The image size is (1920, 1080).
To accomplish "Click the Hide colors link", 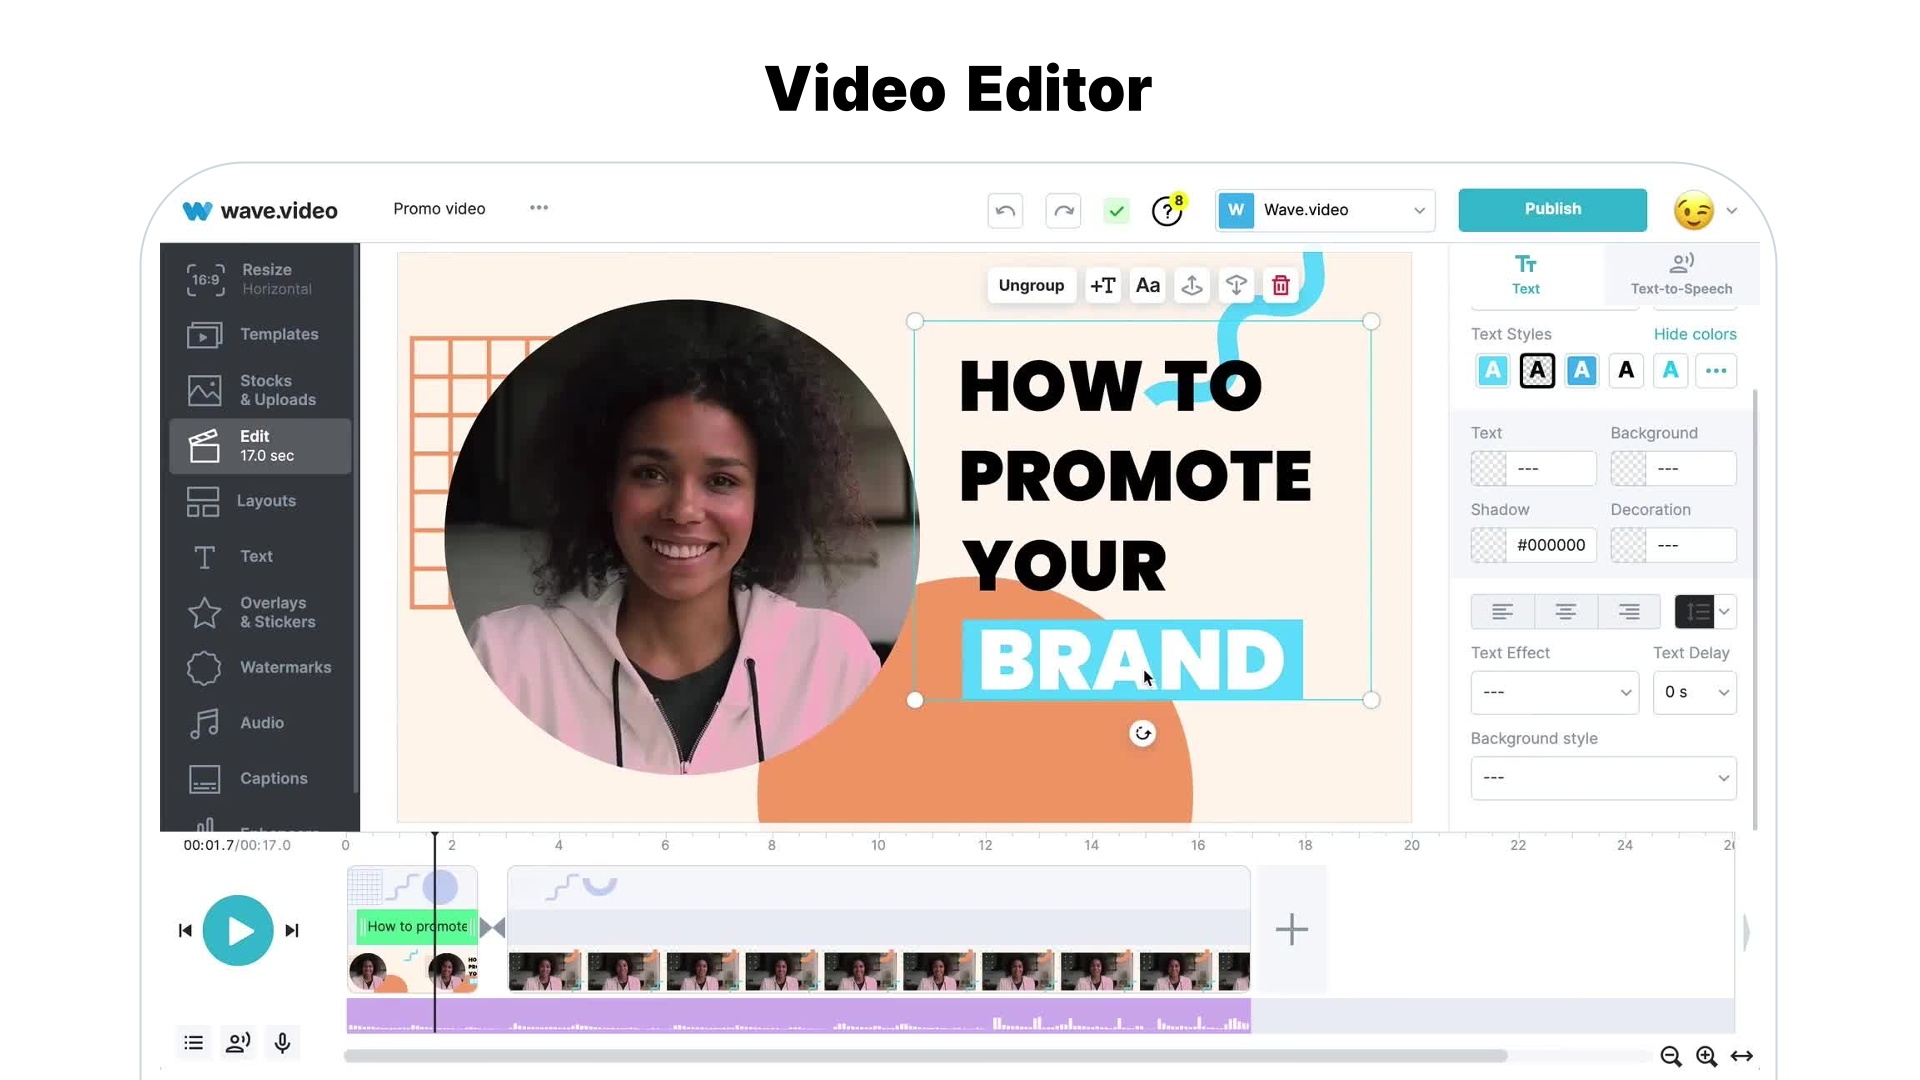I will click(1694, 334).
